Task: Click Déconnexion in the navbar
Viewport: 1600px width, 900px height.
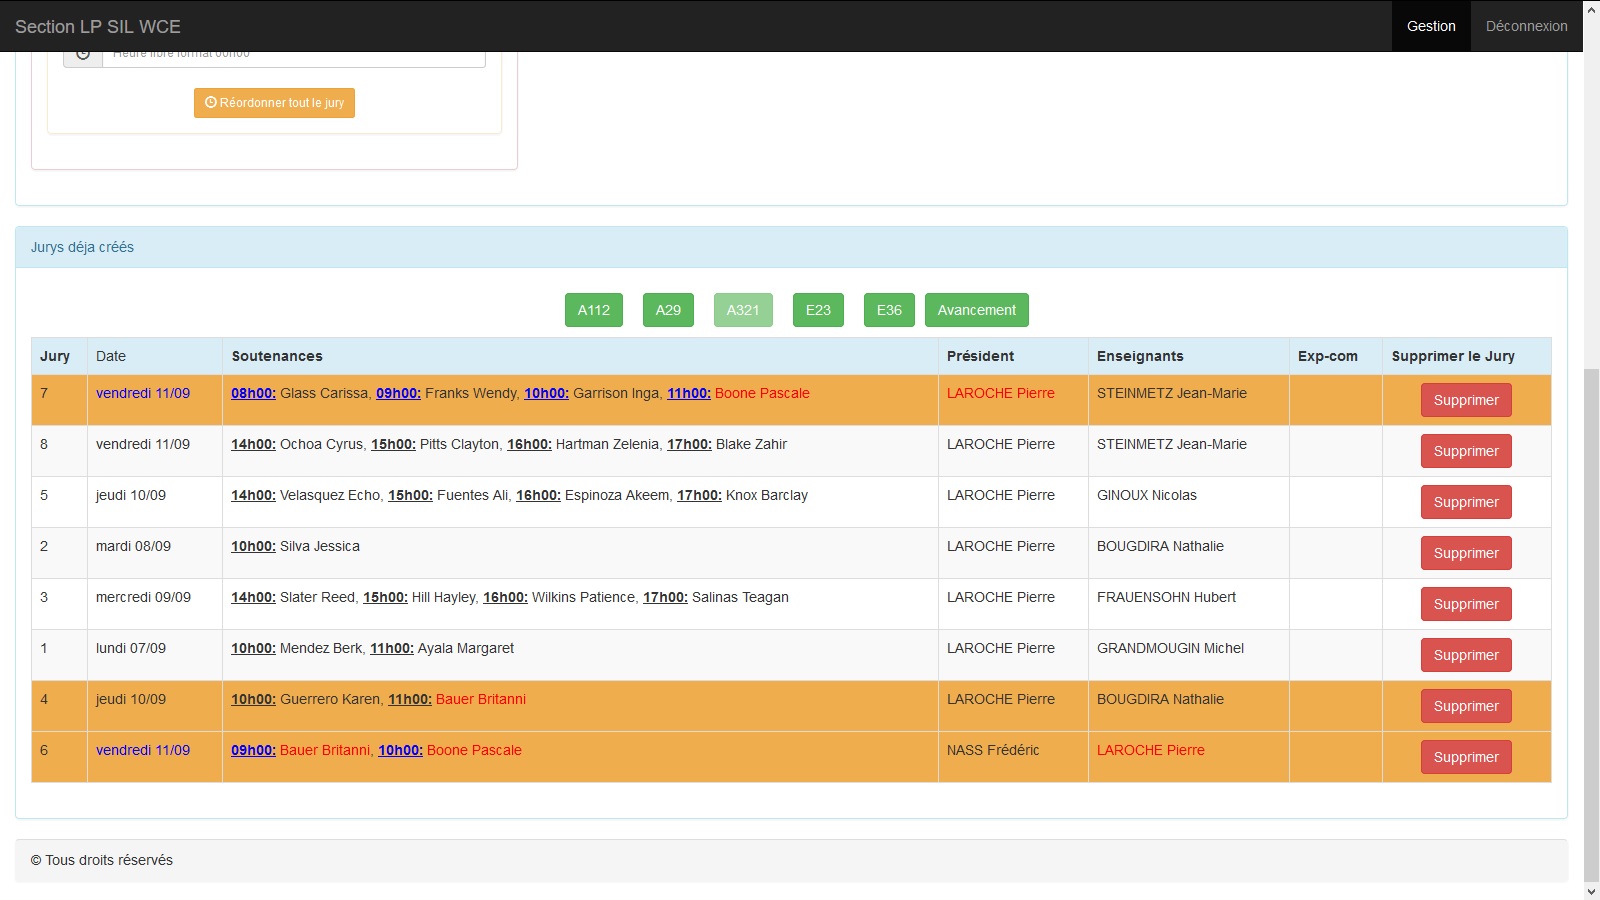Action: tap(1526, 26)
